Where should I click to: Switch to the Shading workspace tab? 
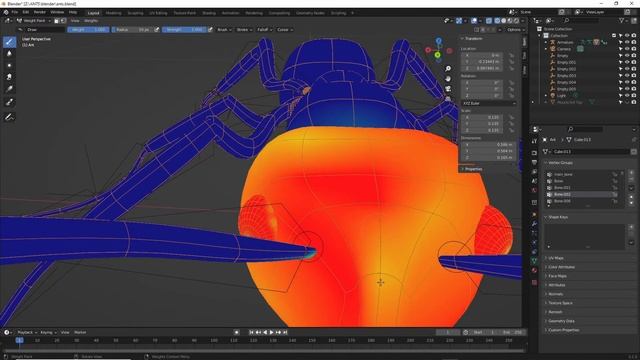pyautogui.click(x=209, y=13)
